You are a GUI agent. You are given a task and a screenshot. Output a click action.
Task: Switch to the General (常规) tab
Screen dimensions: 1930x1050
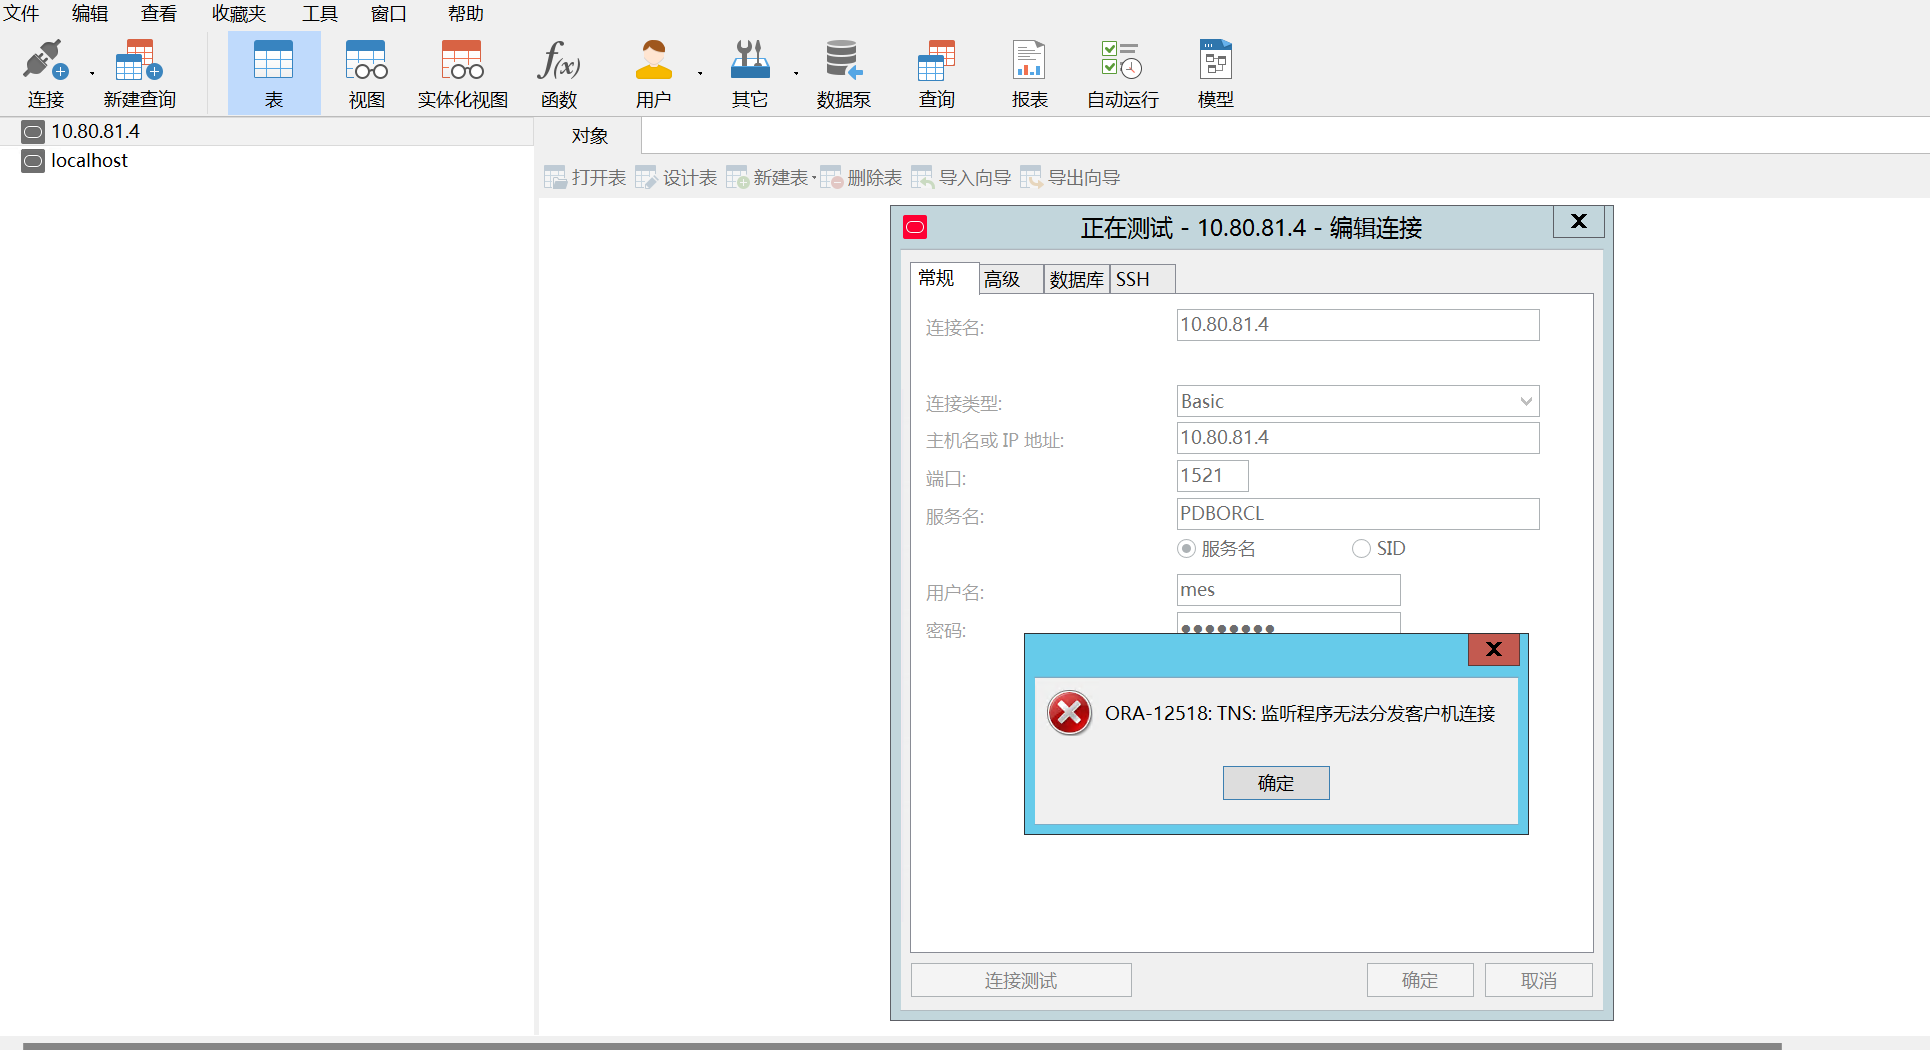(944, 278)
